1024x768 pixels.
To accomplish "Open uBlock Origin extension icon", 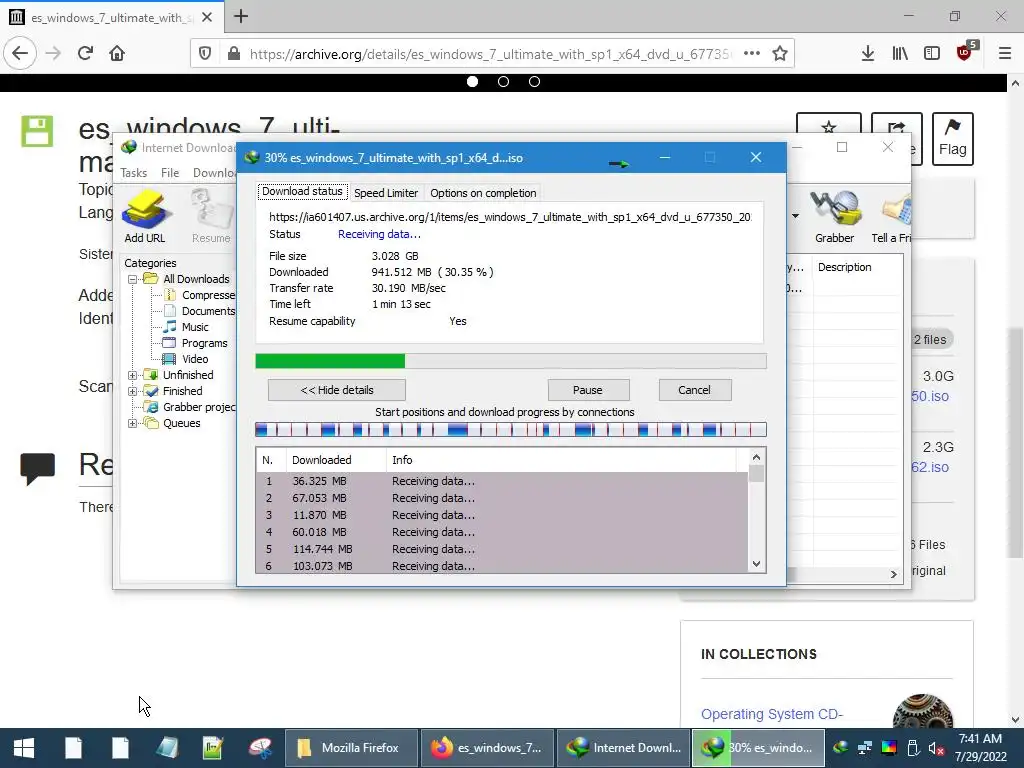I will point(965,52).
